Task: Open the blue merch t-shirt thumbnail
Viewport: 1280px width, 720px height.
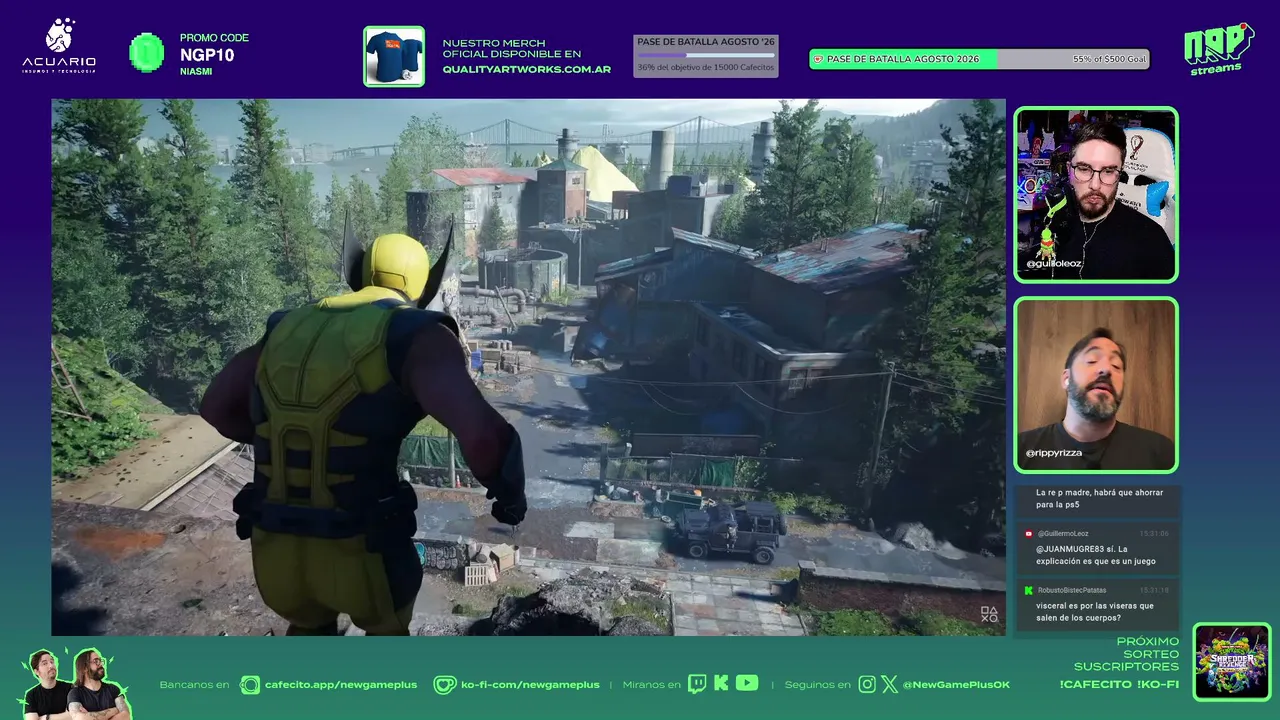Action: click(x=394, y=56)
